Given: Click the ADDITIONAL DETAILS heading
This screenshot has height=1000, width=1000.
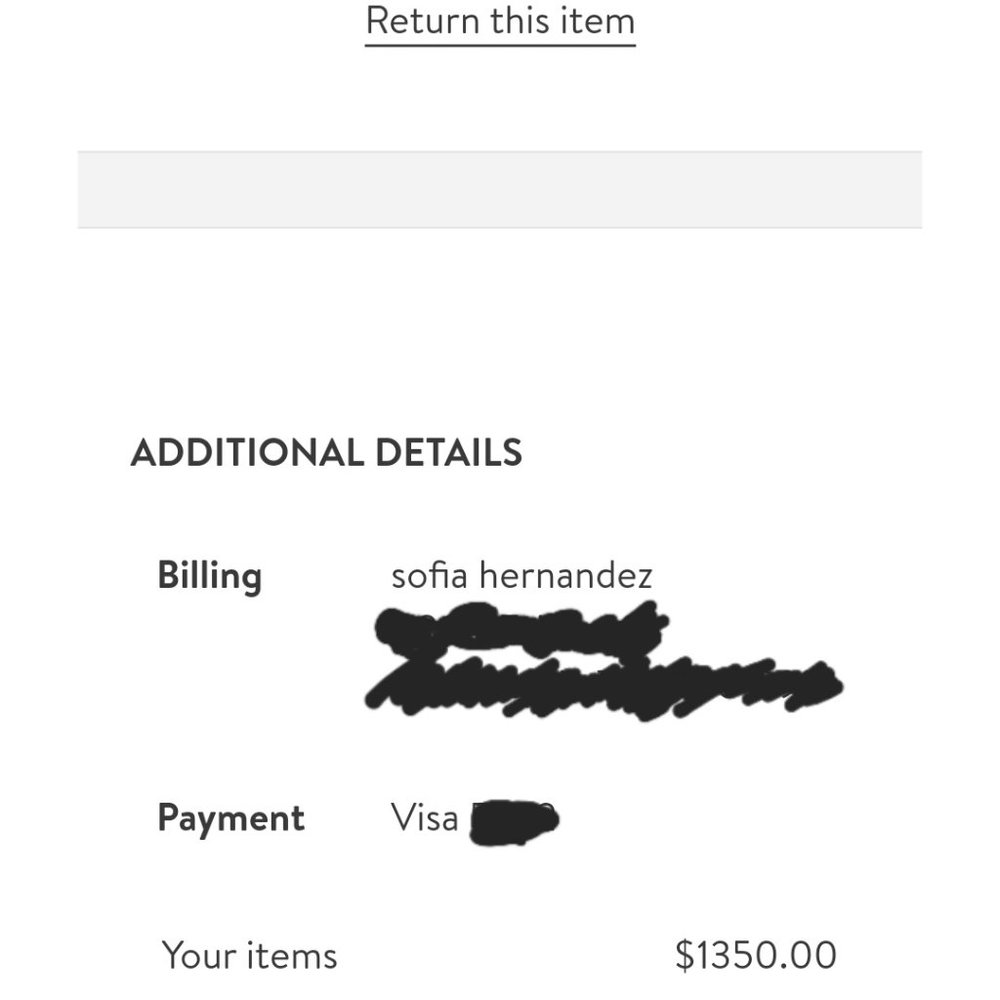Looking at the screenshot, I should click(x=326, y=453).
